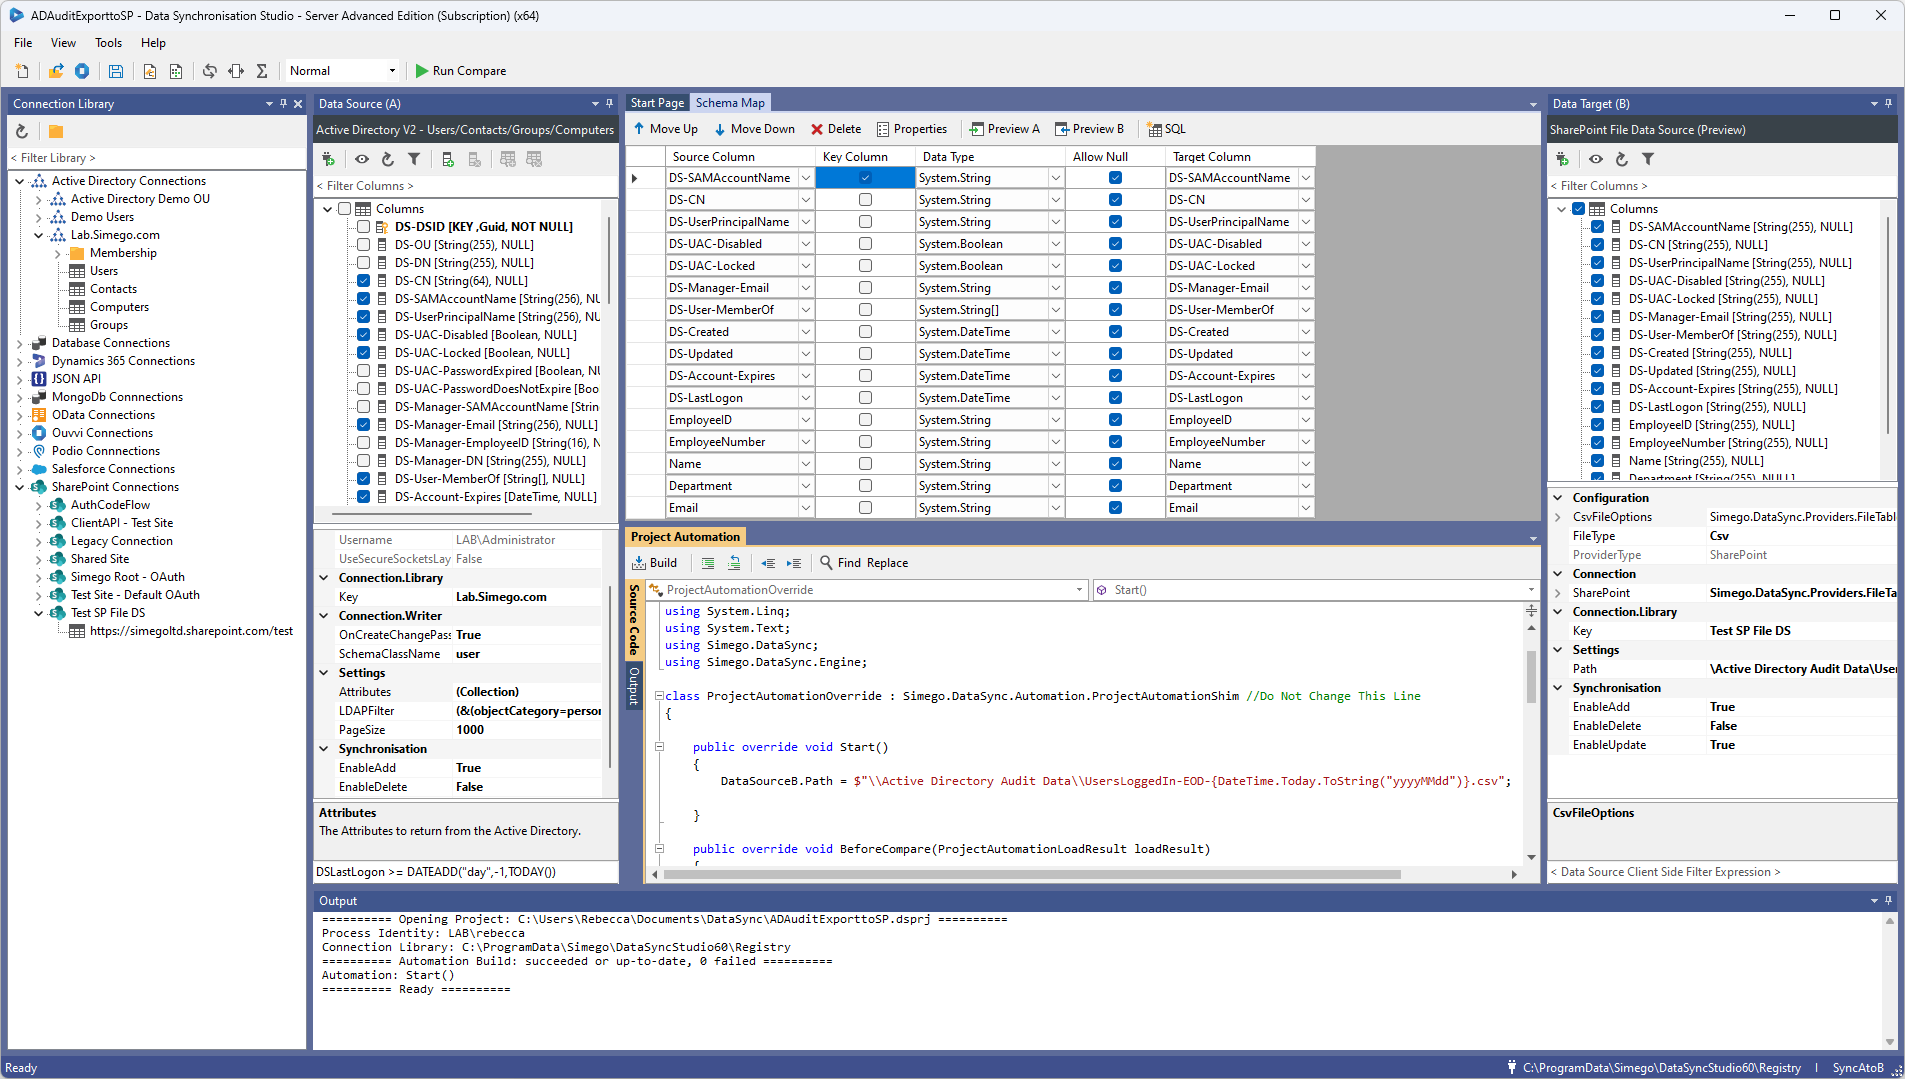This screenshot has height=1079, width=1905.
Task: Click the add column icon in Data Source (A)
Action: (448, 159)
